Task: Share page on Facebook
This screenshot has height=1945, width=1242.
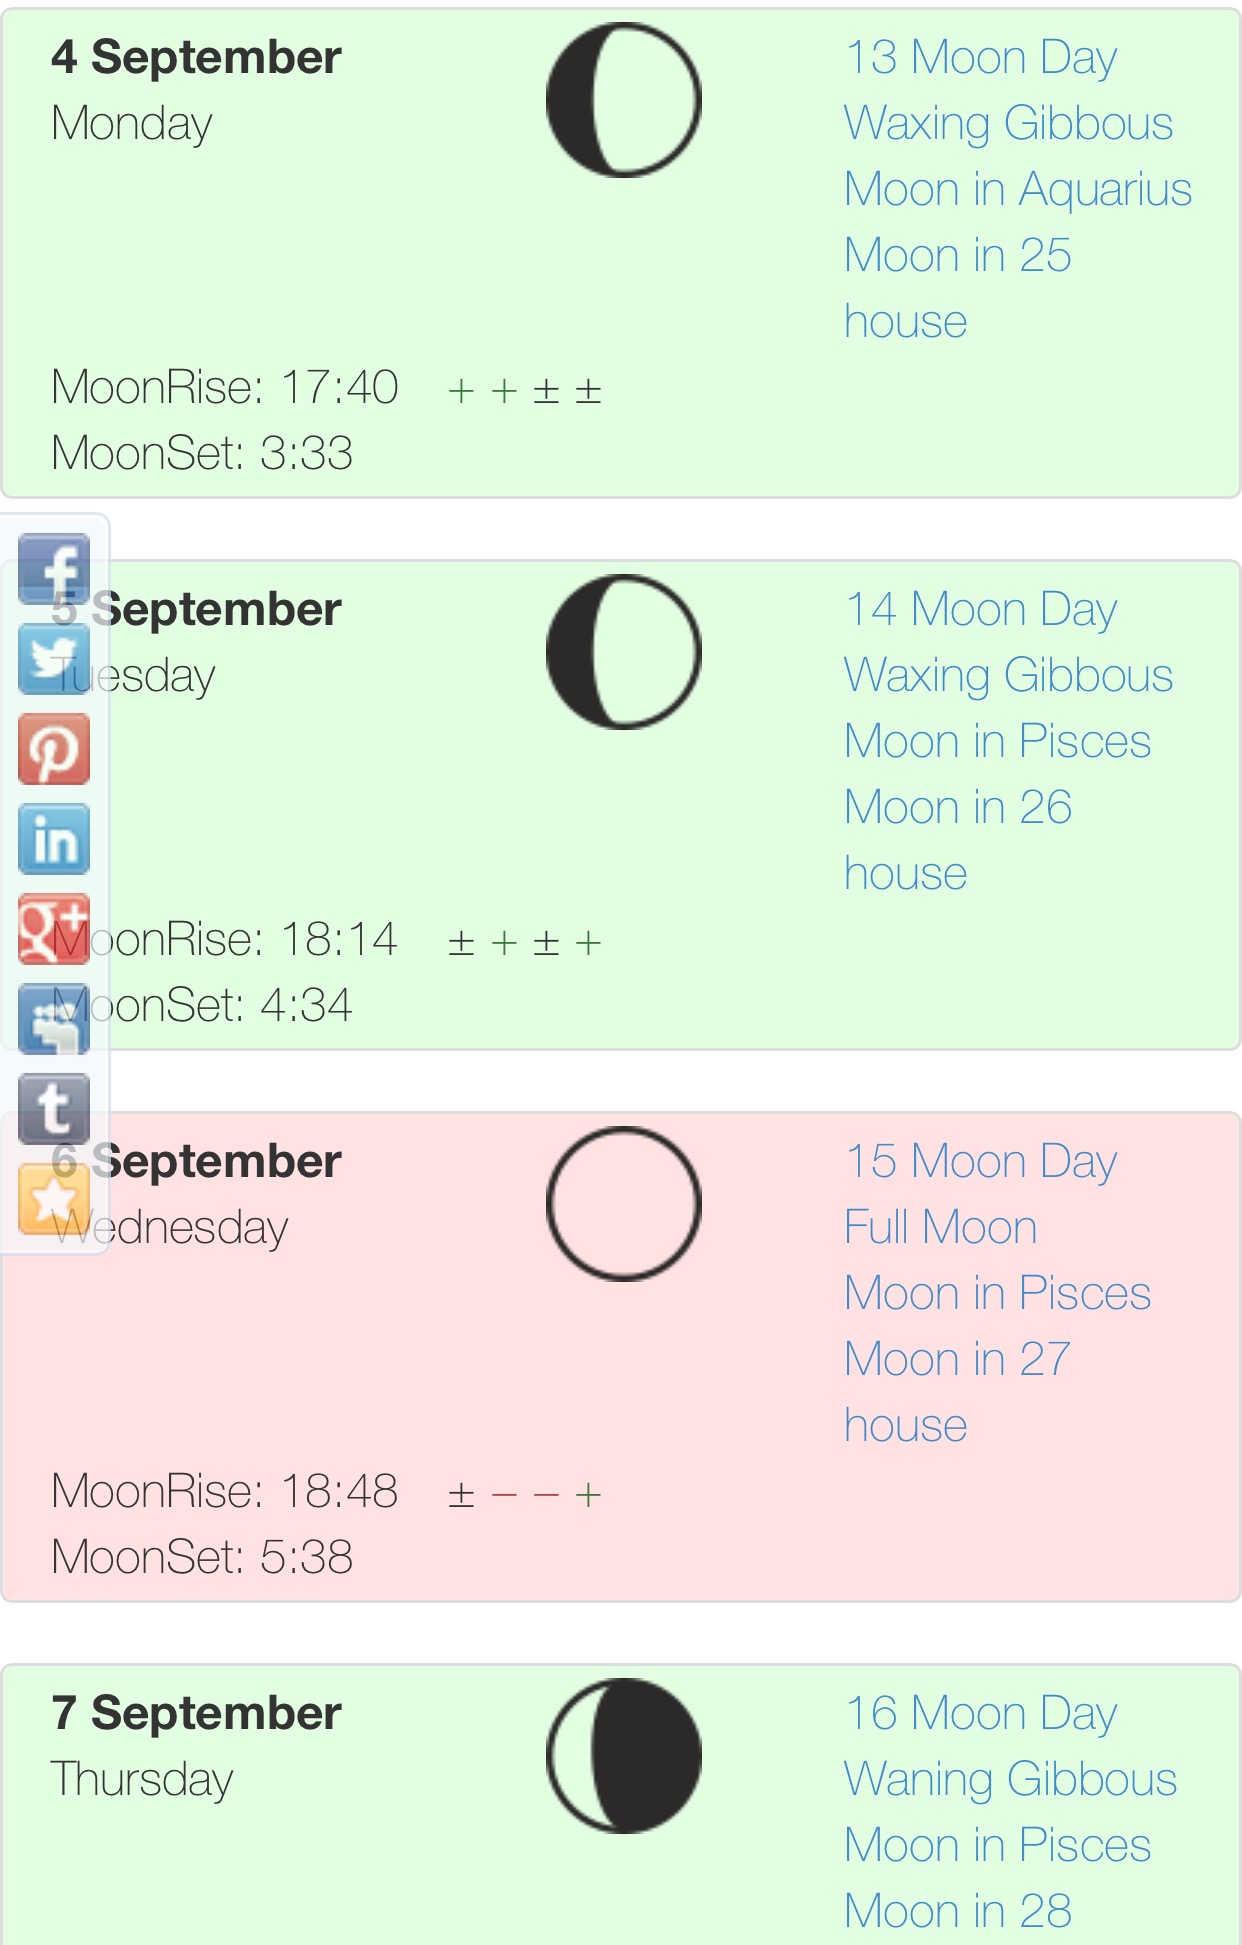Action: click(x=54, y=568)
